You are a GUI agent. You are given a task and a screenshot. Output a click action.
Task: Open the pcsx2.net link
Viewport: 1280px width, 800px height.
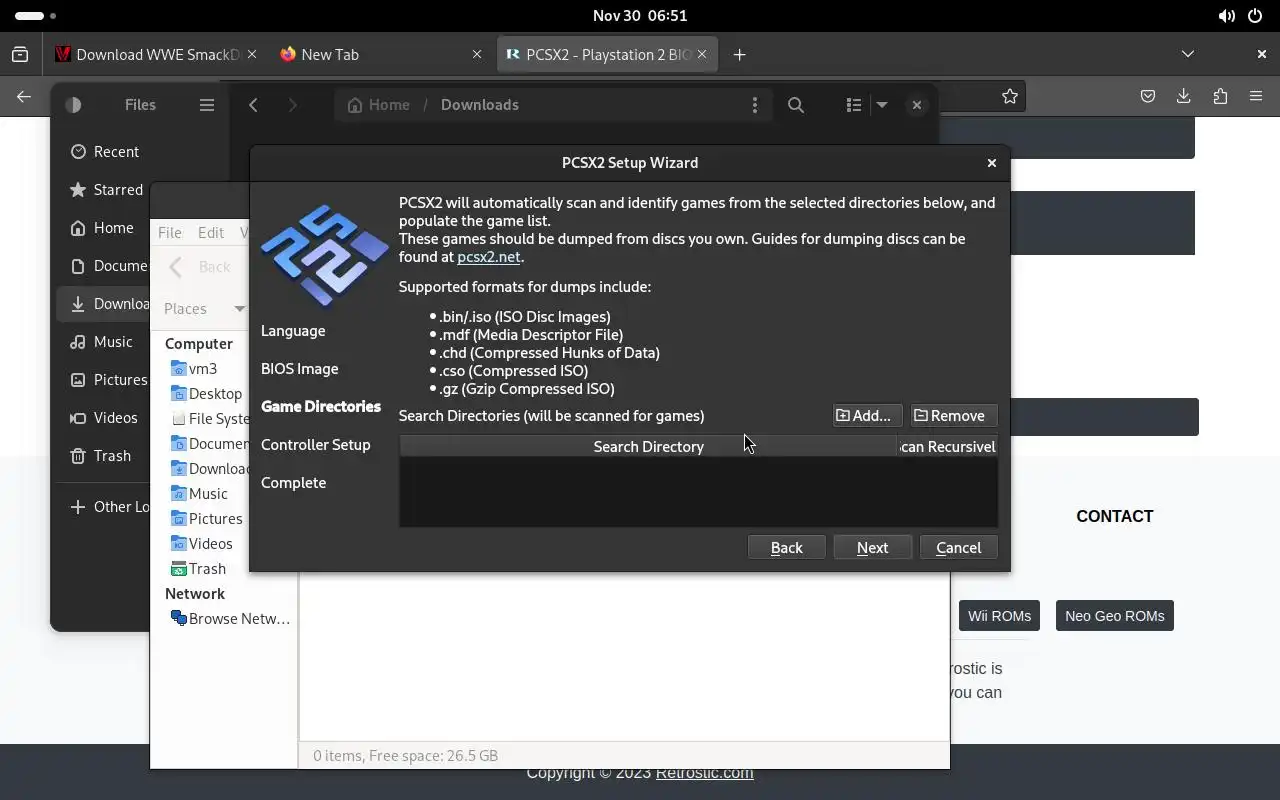point(489,256)
